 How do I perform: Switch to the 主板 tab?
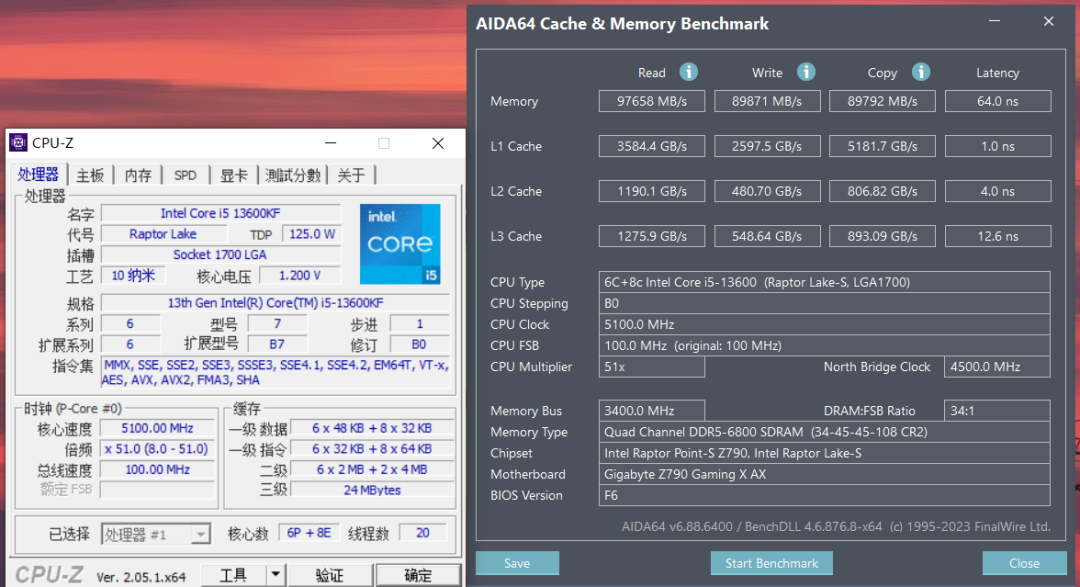click(x=90, y=176)
